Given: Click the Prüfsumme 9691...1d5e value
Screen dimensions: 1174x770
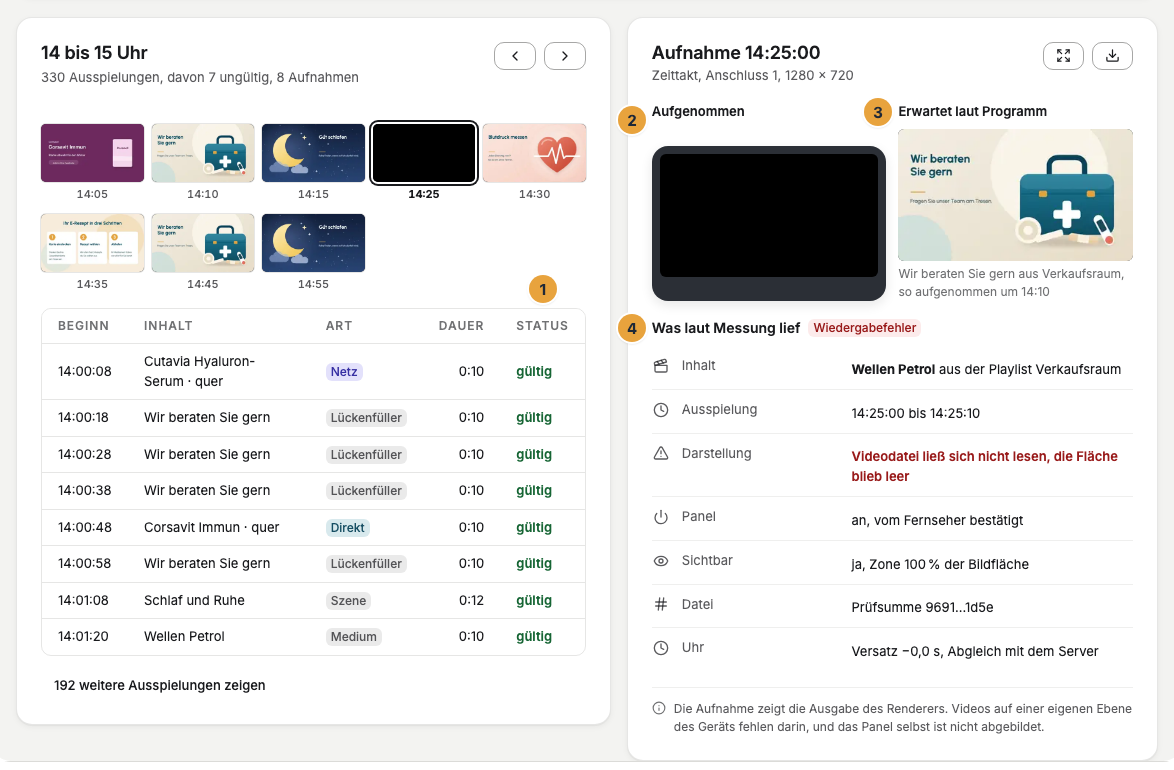Looking at the screenshot, I should (922, 607).
